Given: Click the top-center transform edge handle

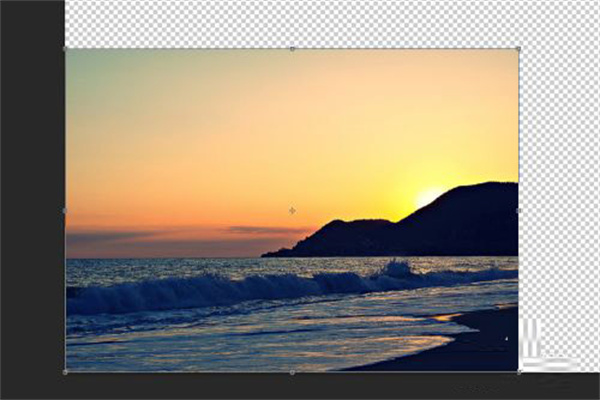Looking at the screenshot, I should coord(292,48).
